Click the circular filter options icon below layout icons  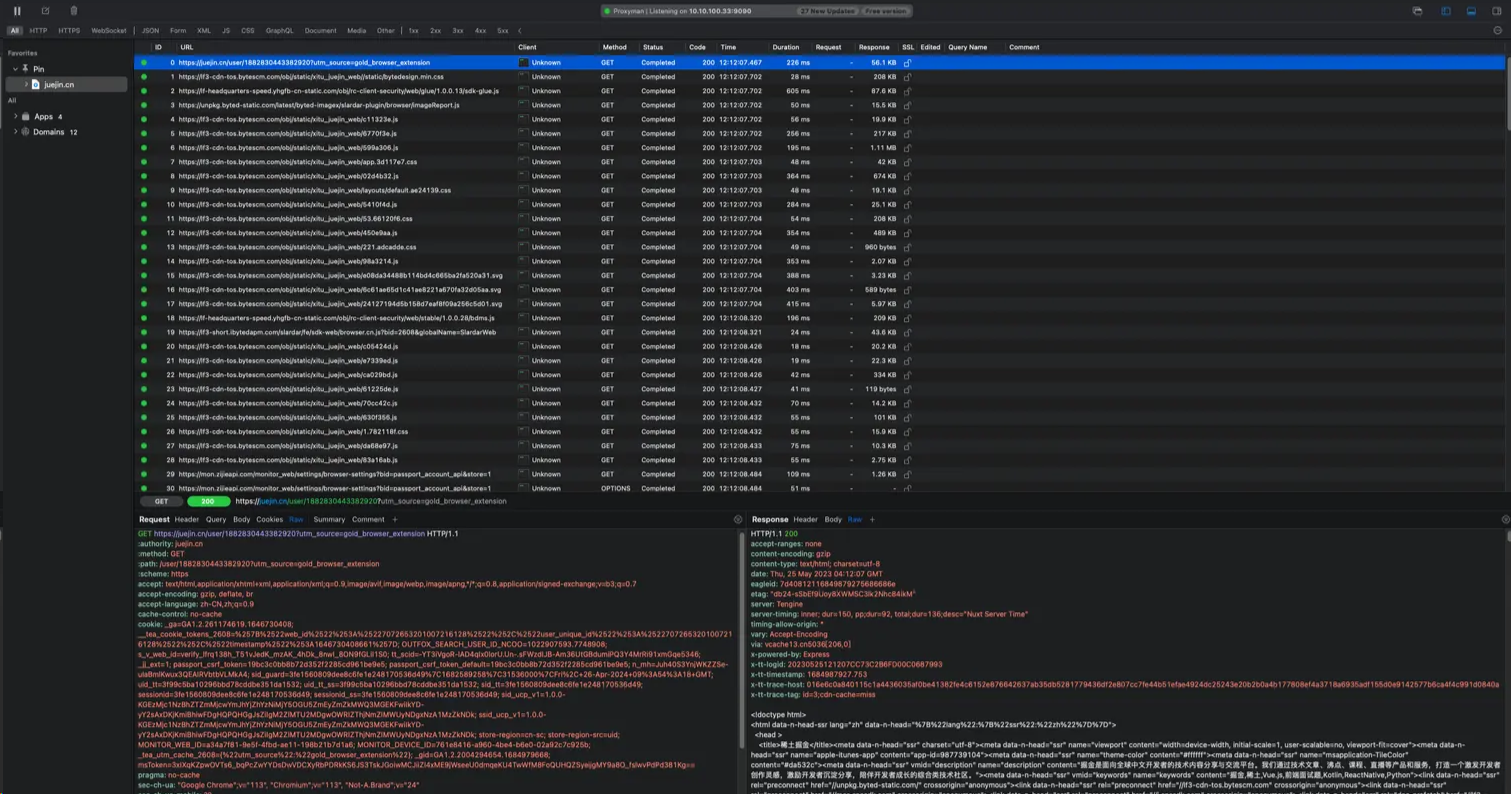point(1497,31)
